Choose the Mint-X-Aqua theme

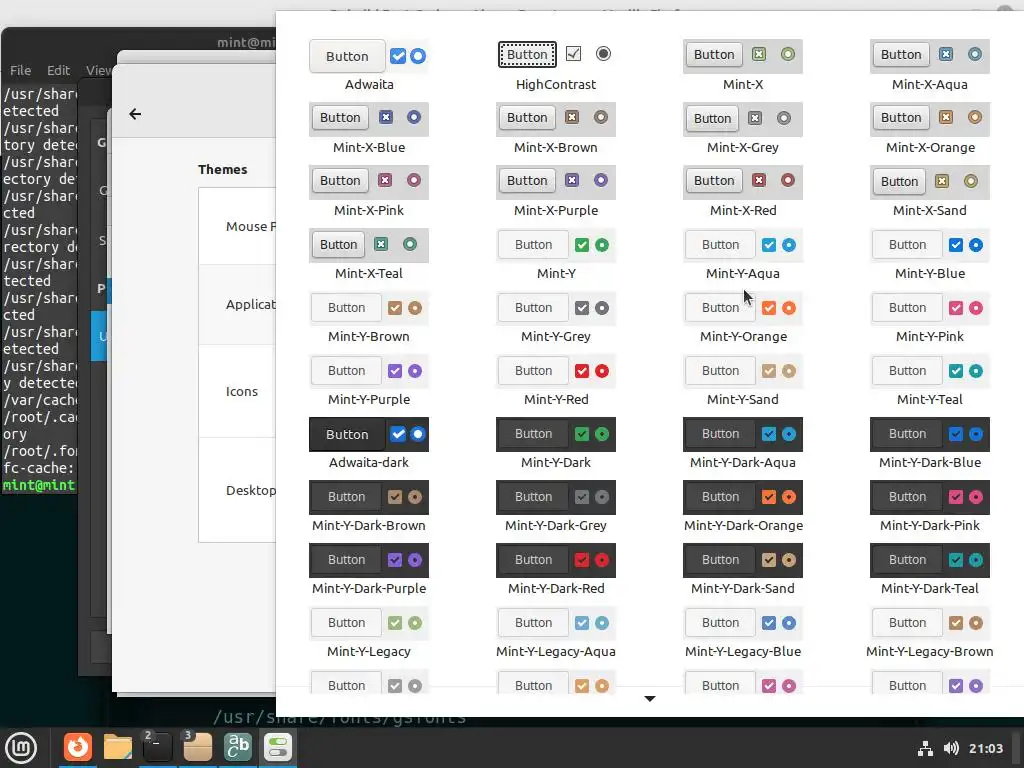[929, 65]
